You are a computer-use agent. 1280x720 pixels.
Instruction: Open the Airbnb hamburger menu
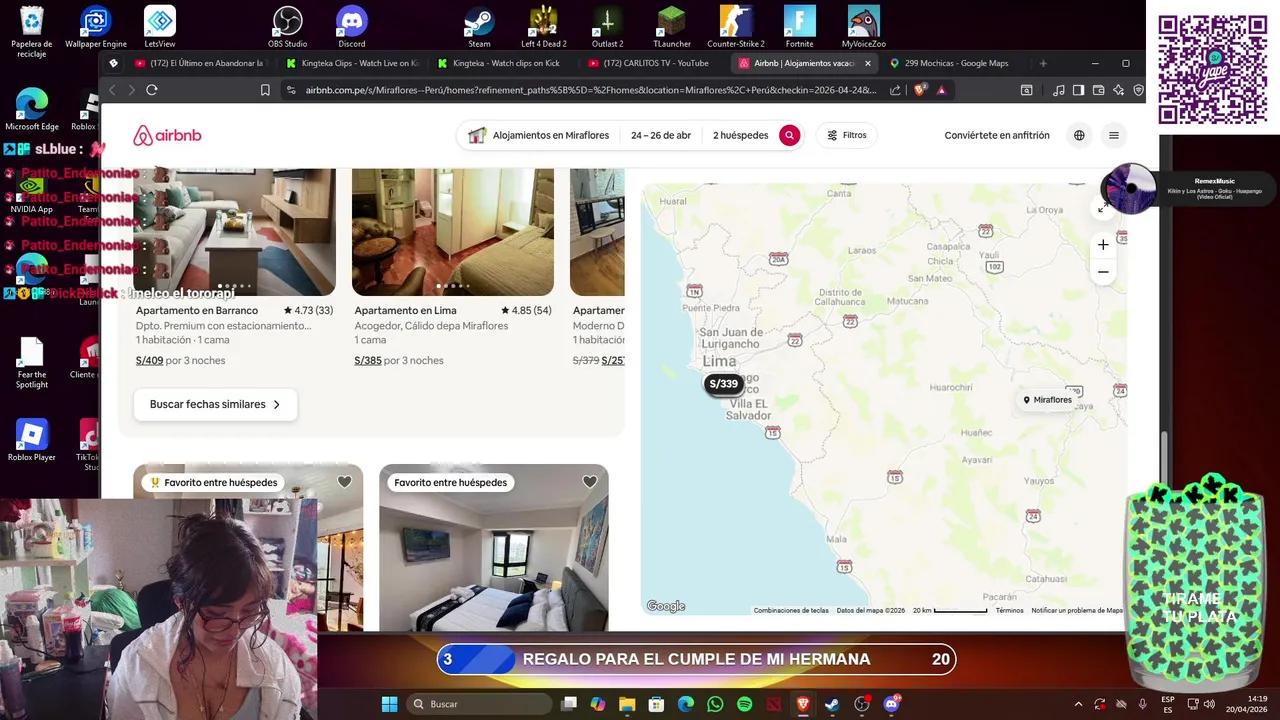coord(1114,135)
